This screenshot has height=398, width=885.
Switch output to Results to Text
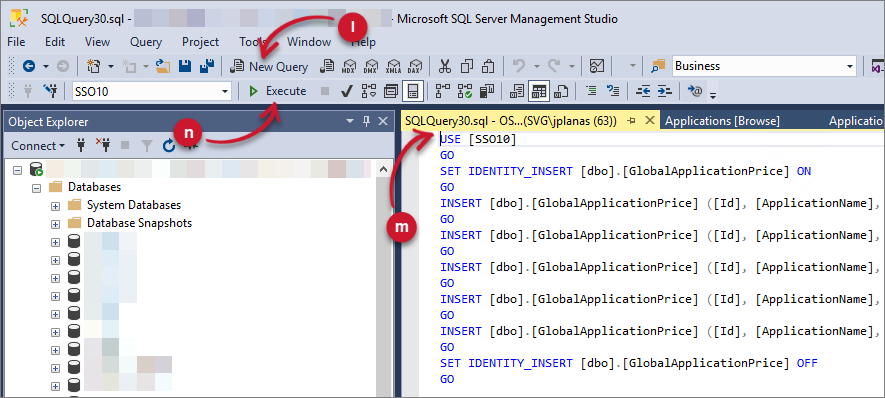pyautogui.click(x=517, y=91)
